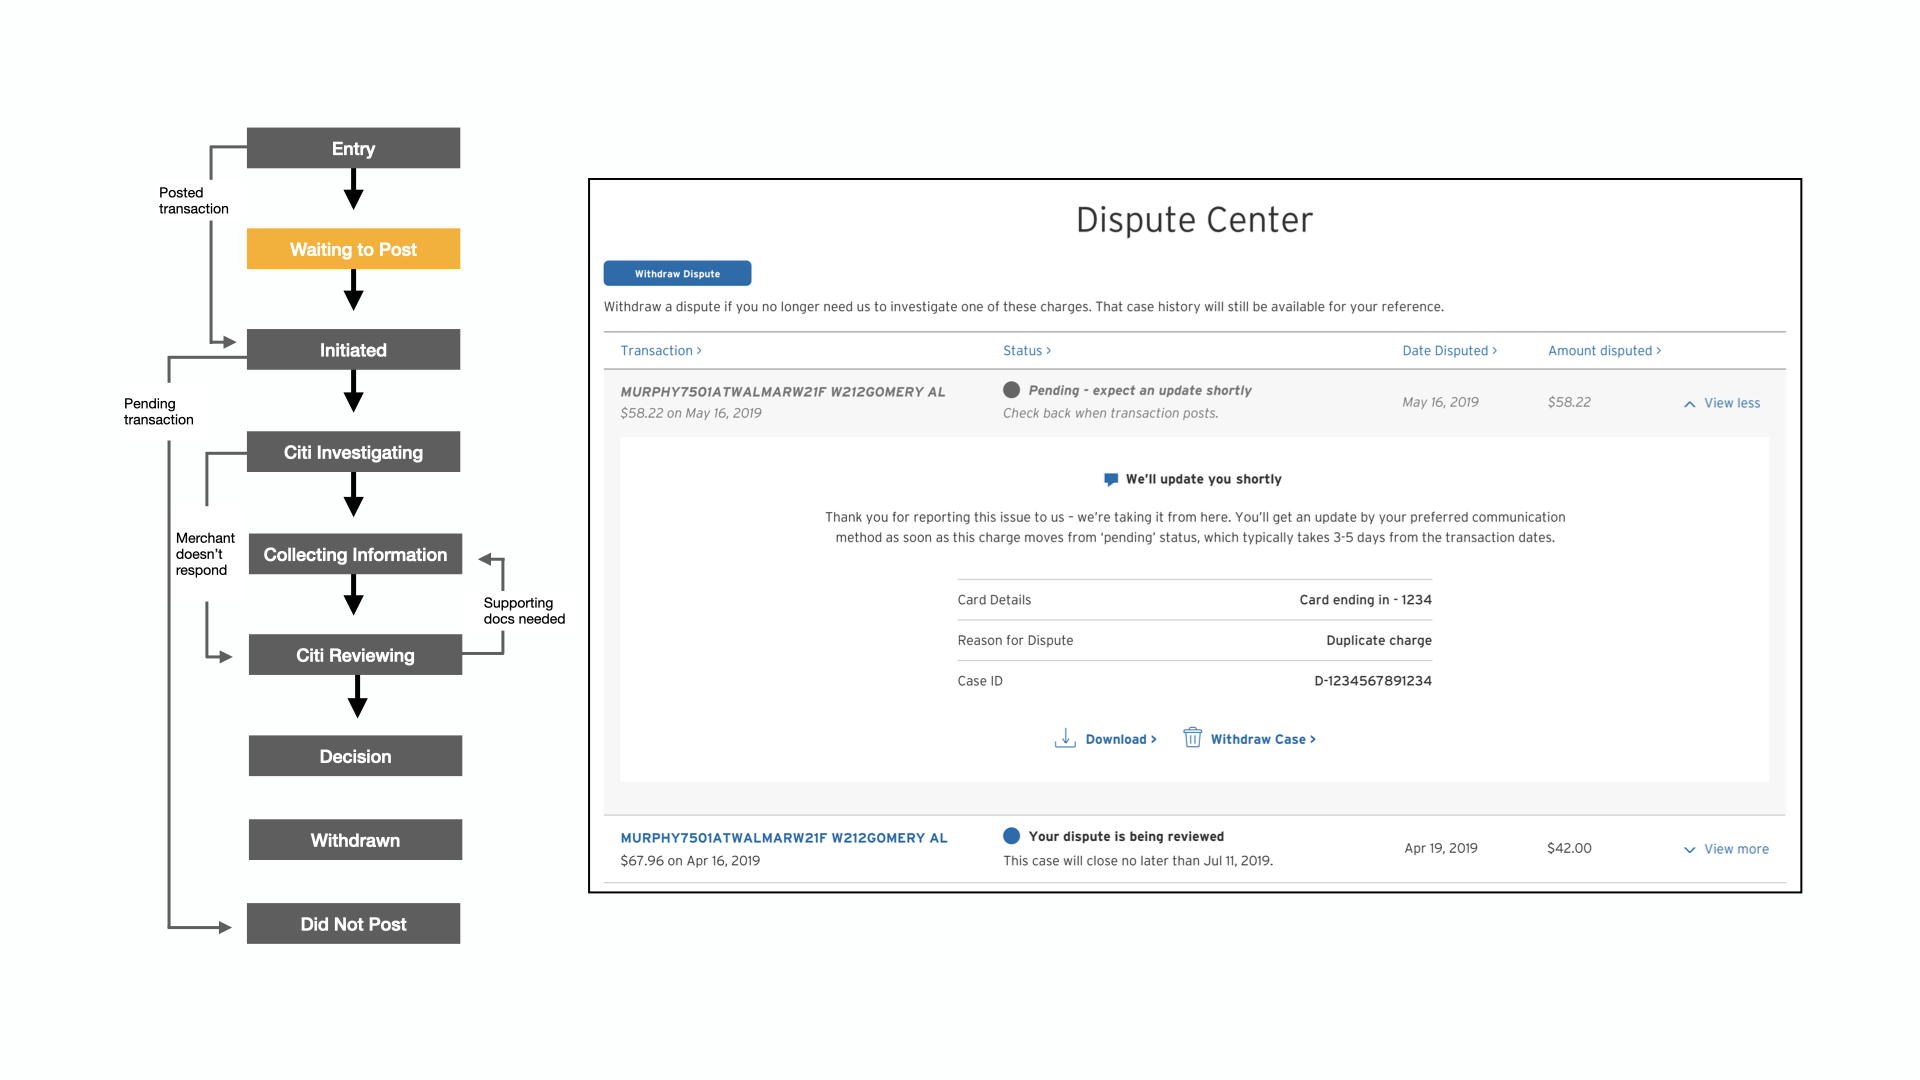
Task: Sort by Transaction column header
Action: pos(660,350)
